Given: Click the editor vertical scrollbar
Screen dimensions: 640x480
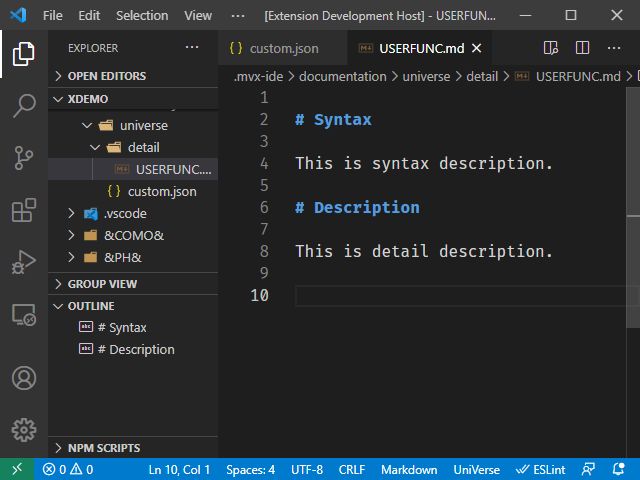Looking at the screenshot, I should click(633, 207).
